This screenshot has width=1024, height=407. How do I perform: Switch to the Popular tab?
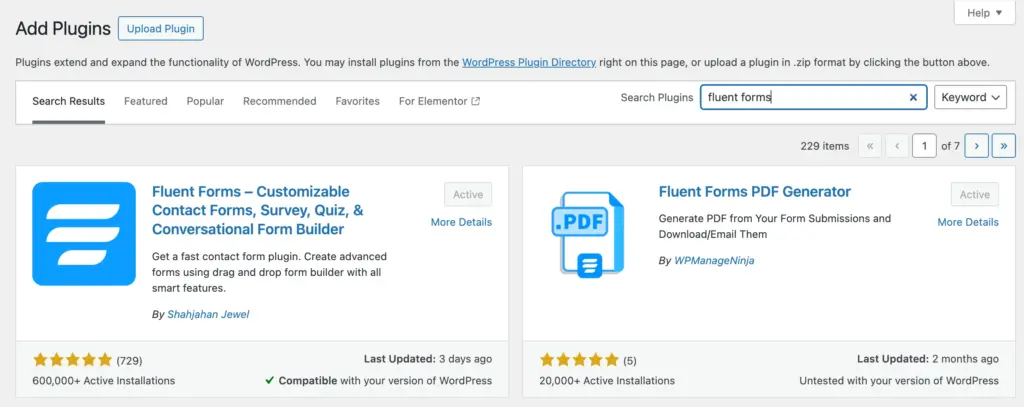pos(205,101)
